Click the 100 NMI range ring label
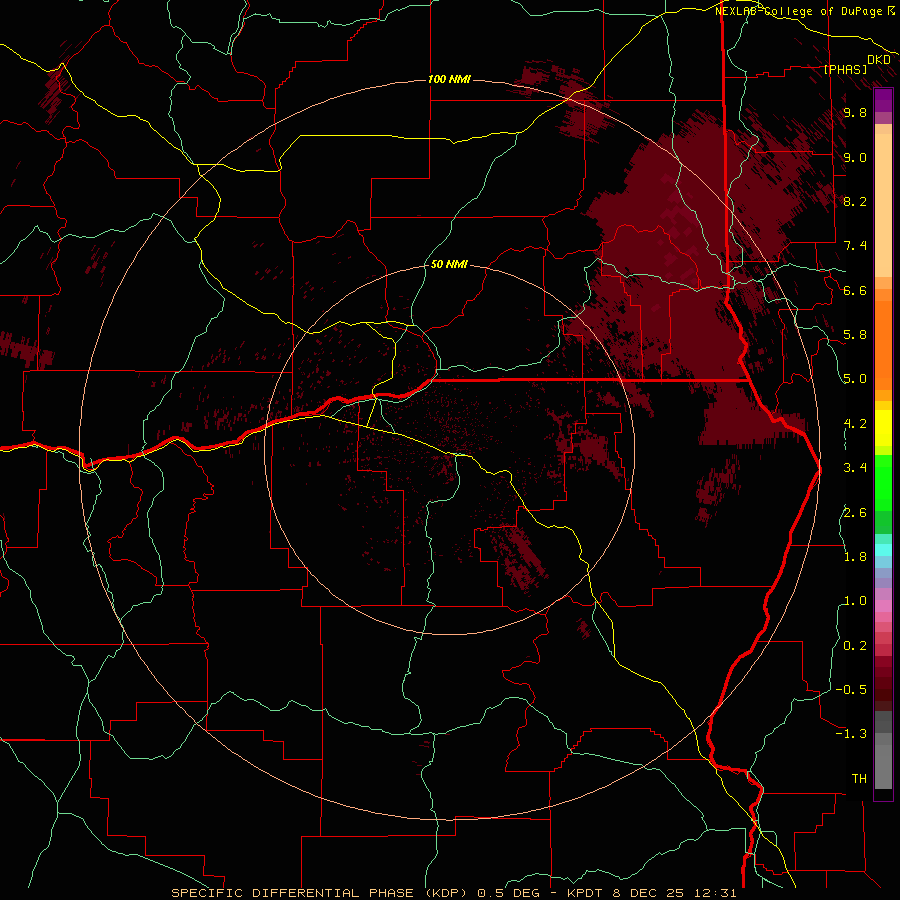Image resolution: width=900 pixels, height=900 pixels. [449, 79]
